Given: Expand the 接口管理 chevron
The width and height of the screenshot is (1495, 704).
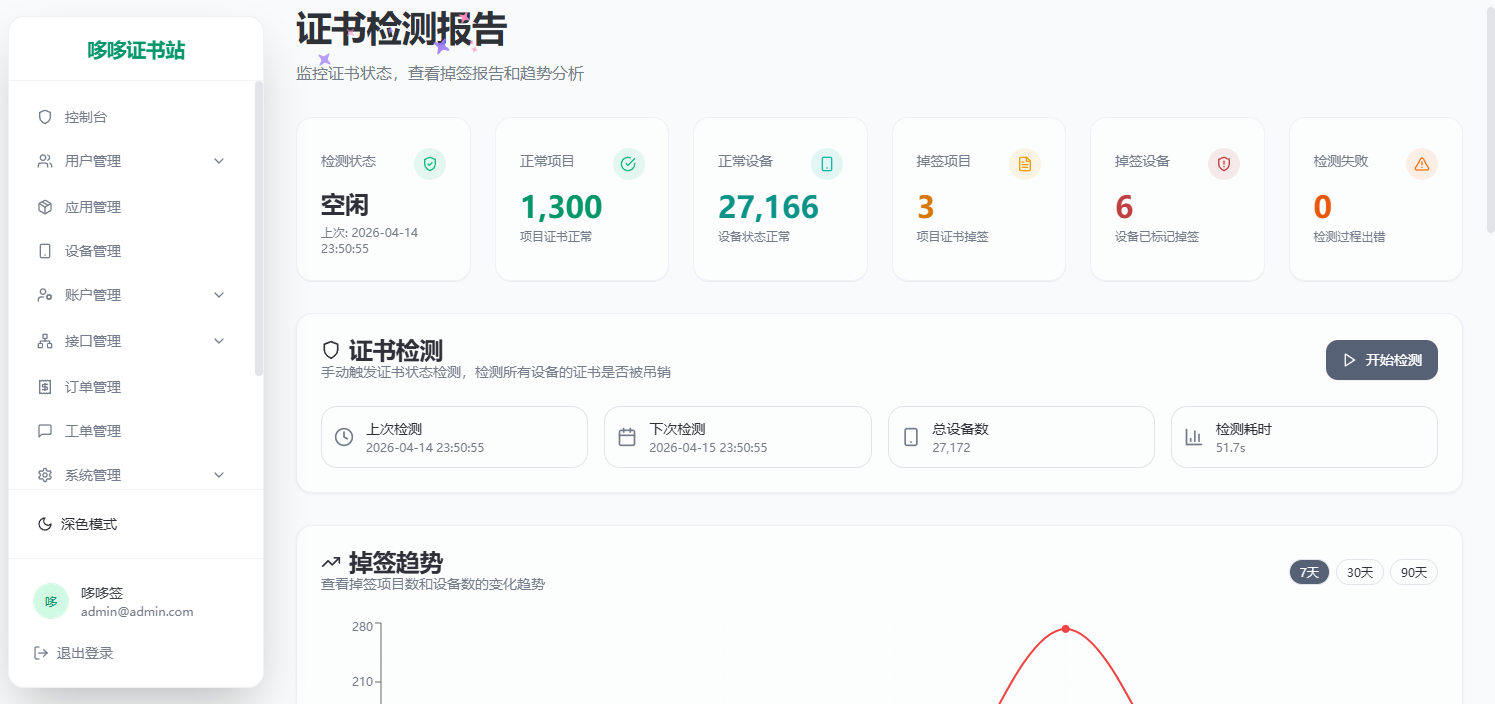Looking at the screenshot, I should pyautogui.click(x=219, y=341).
